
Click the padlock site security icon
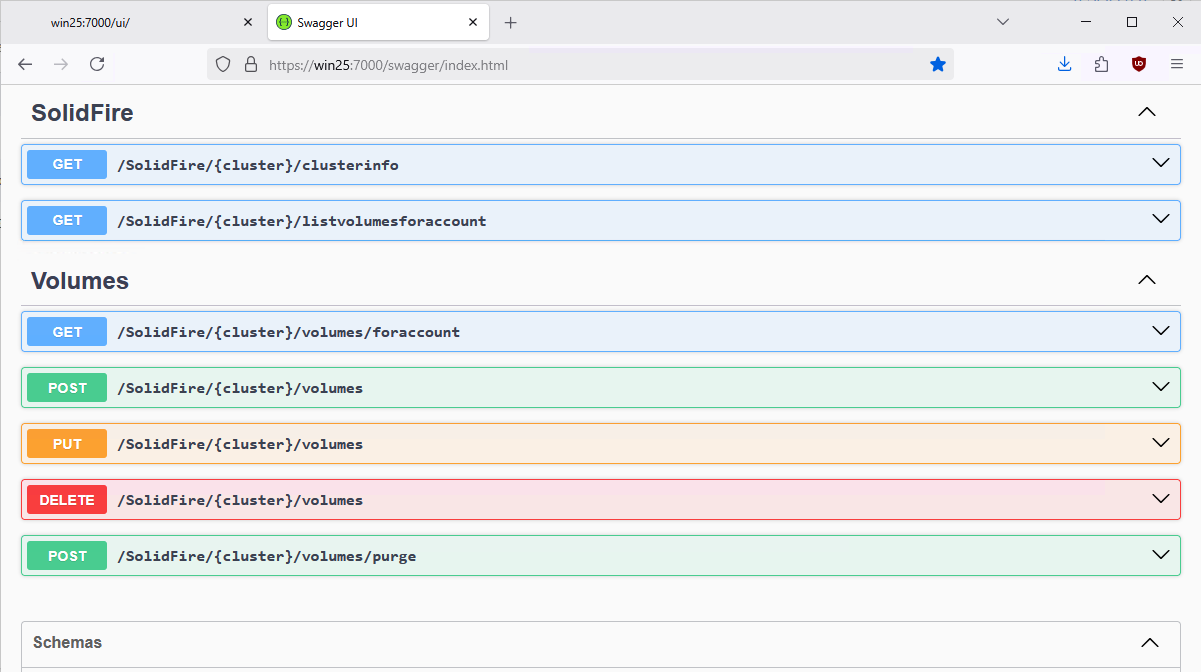[x=251, y=64]
